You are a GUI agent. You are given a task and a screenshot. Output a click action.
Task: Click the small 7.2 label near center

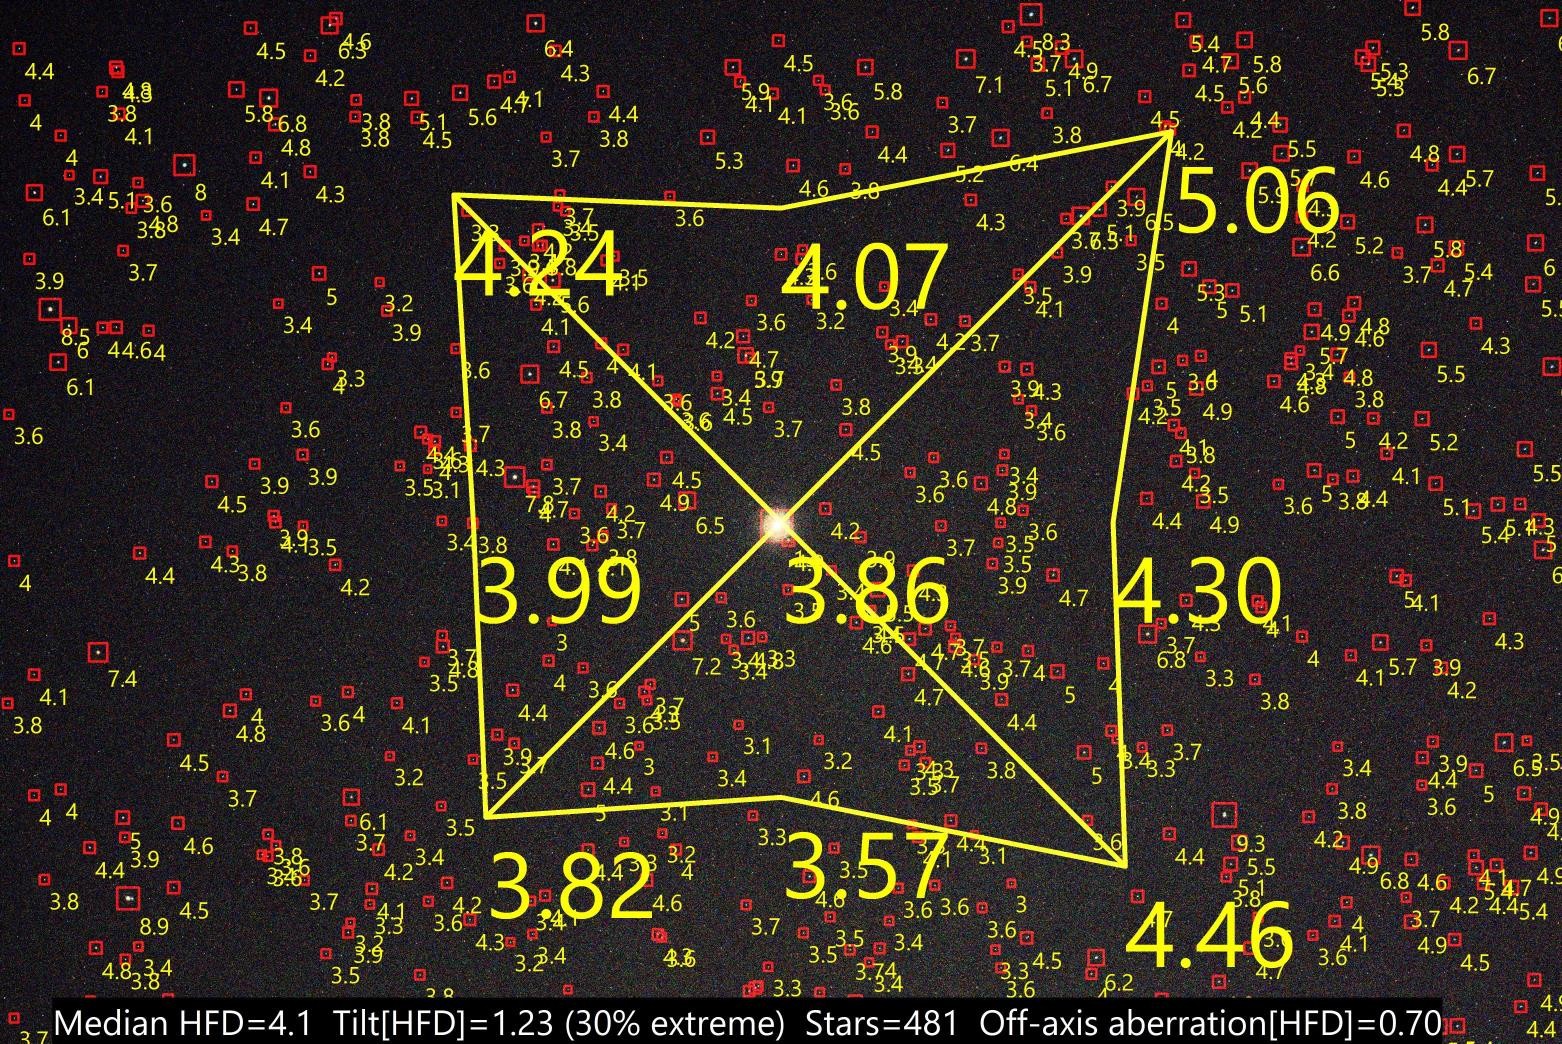pos(706,667)
